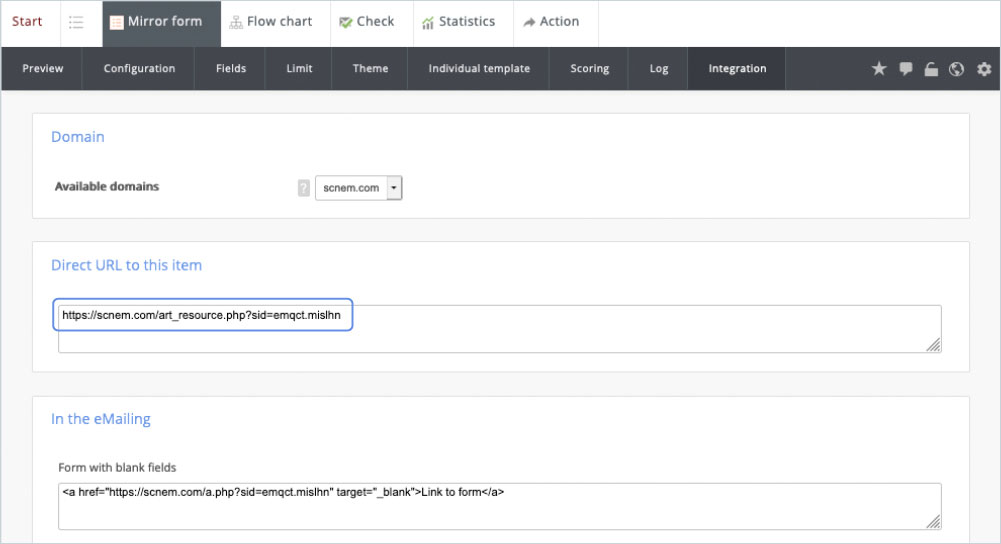The image size is (1001, 544).
Task: Go to the Statistics tab
Action: (x=458, y=22)
